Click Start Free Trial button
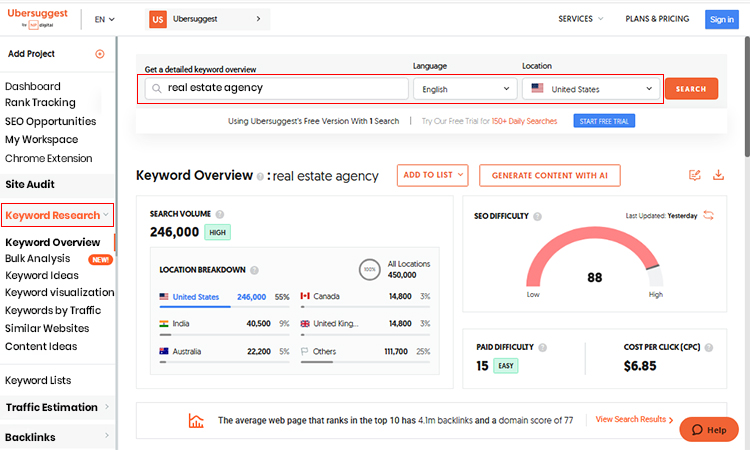 (x=604, y=121)
